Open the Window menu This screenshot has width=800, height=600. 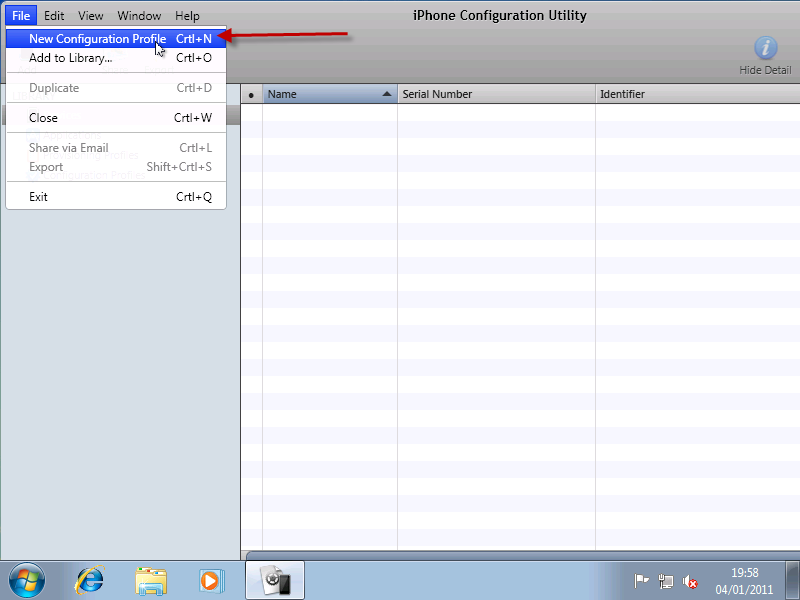click(x=139, y=16)
